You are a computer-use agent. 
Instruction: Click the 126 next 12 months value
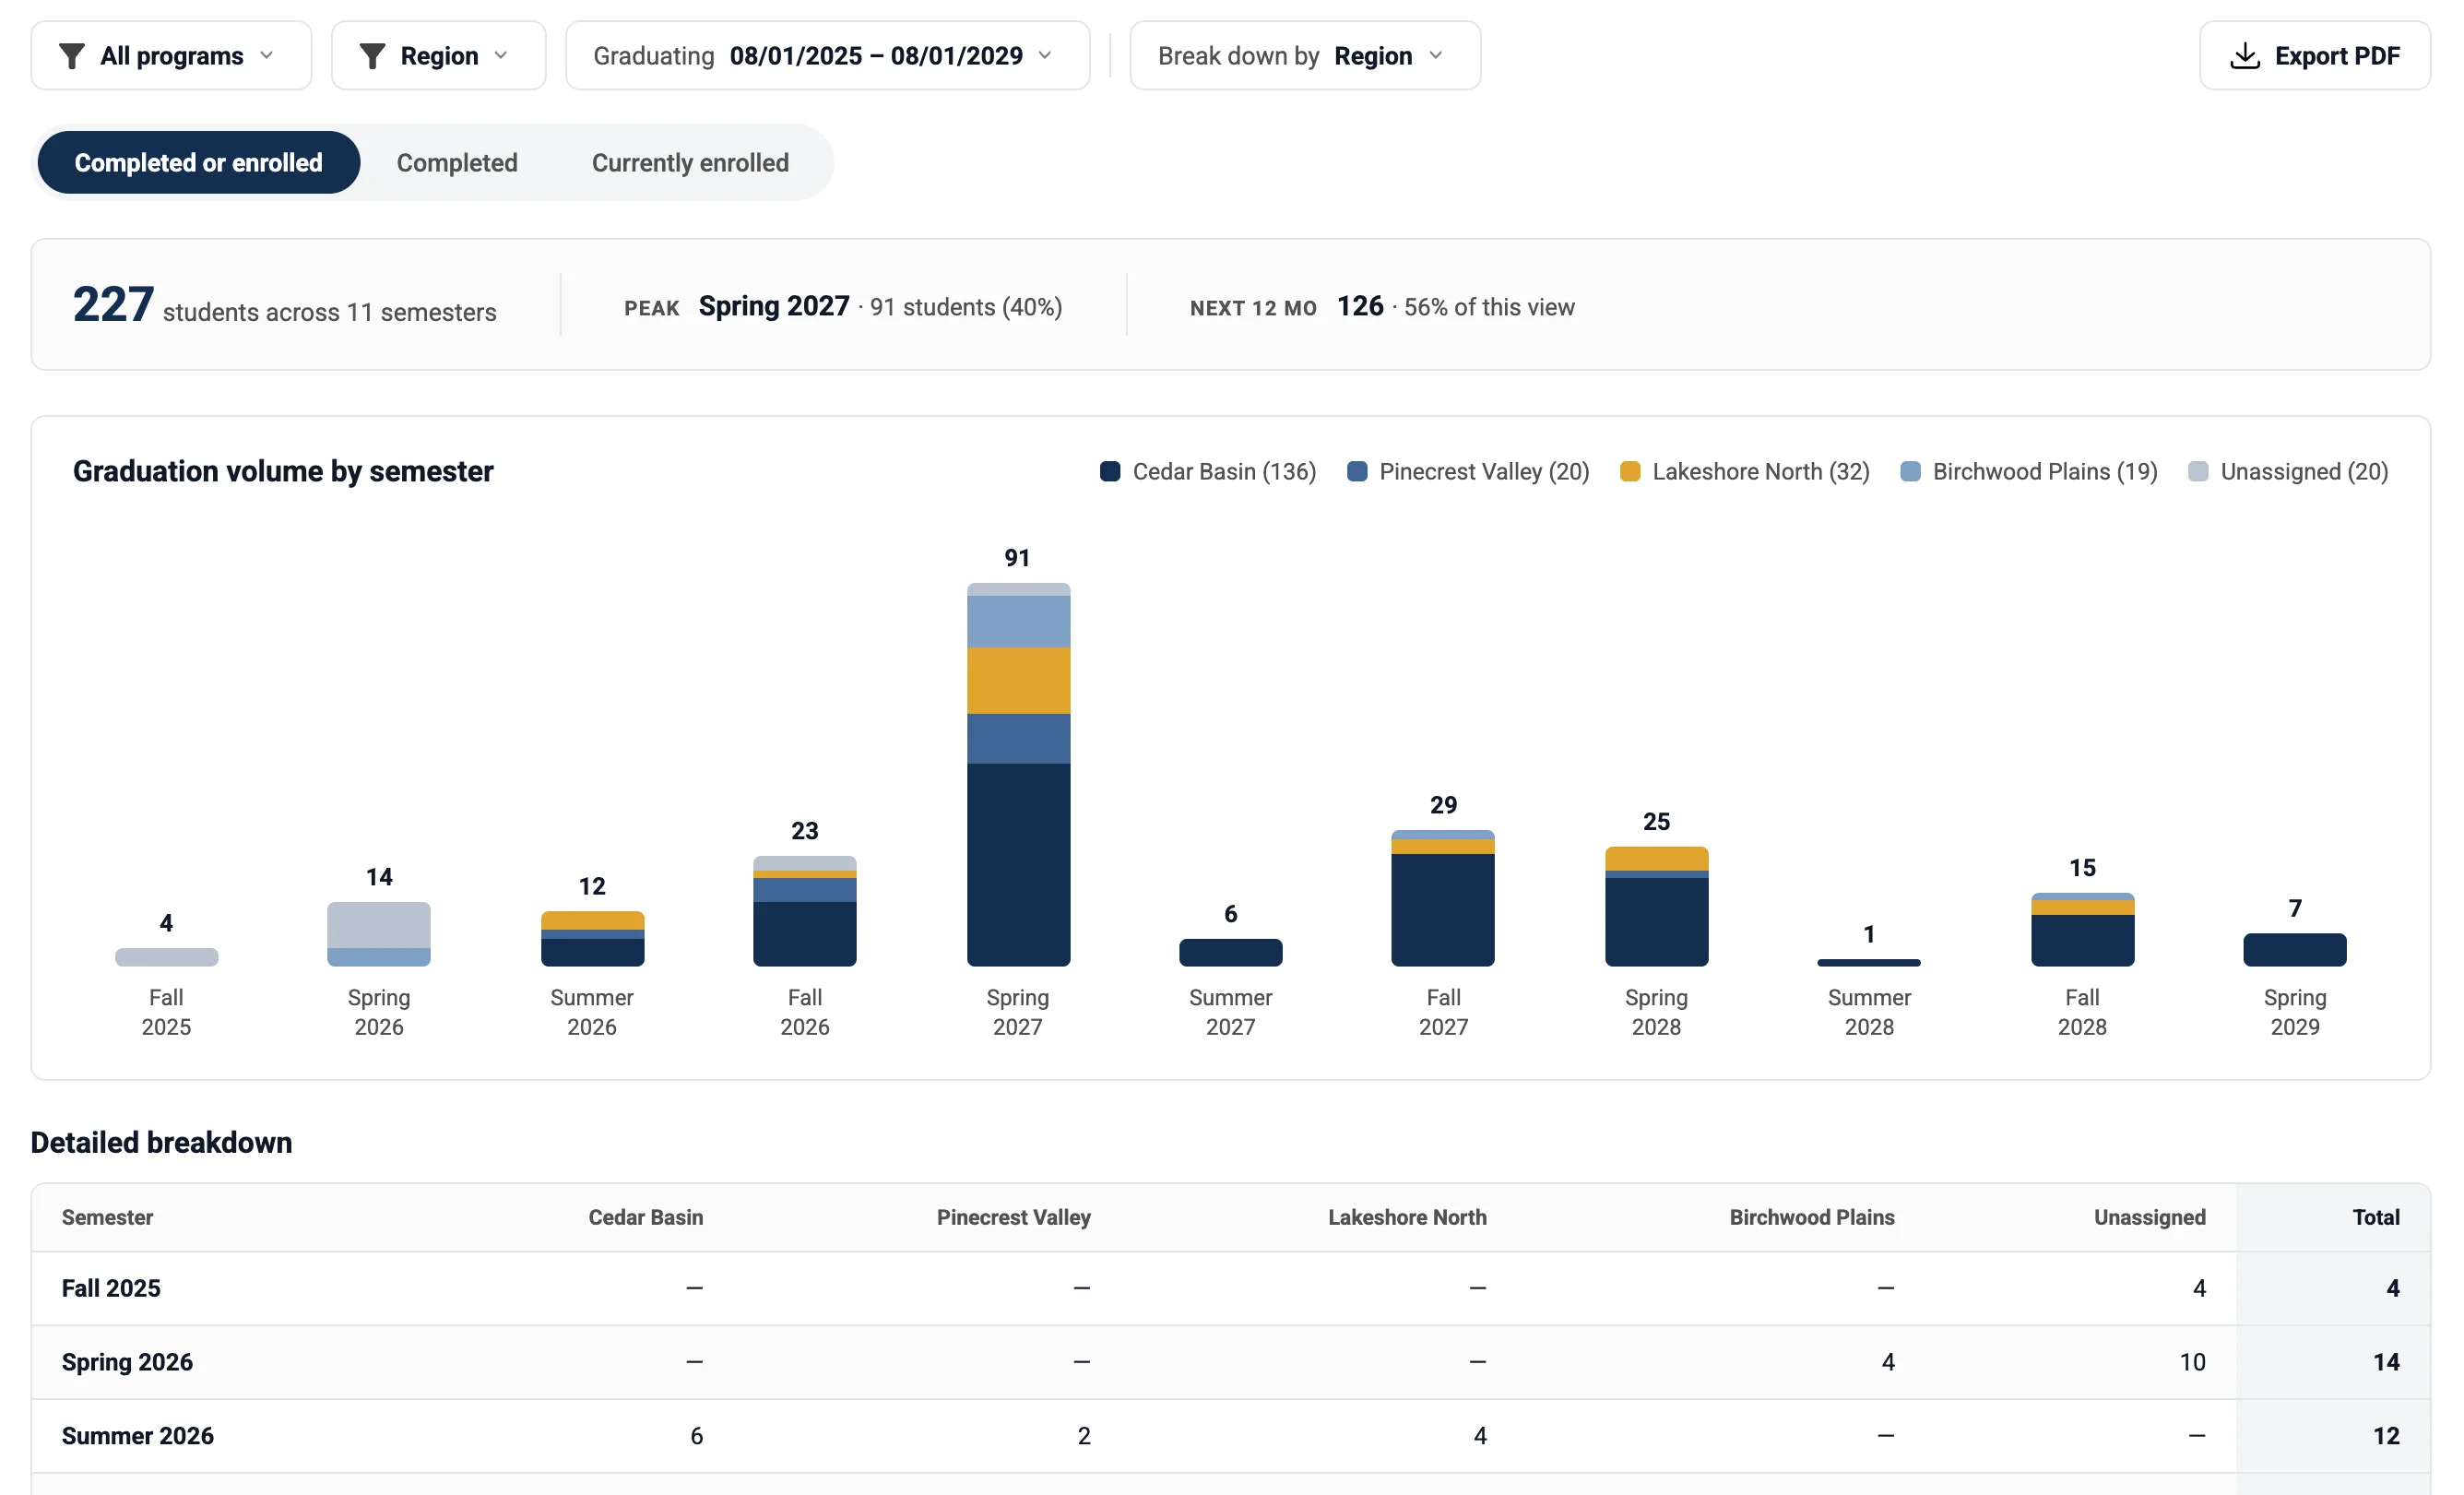(1360, 306)
